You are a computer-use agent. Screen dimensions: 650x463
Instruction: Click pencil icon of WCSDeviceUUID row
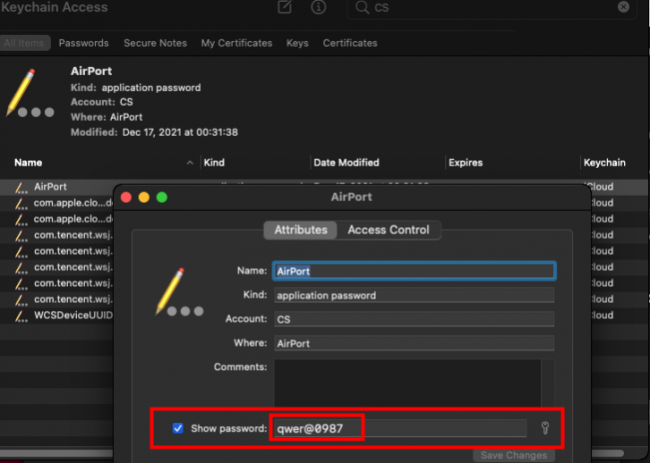[21, 316]
